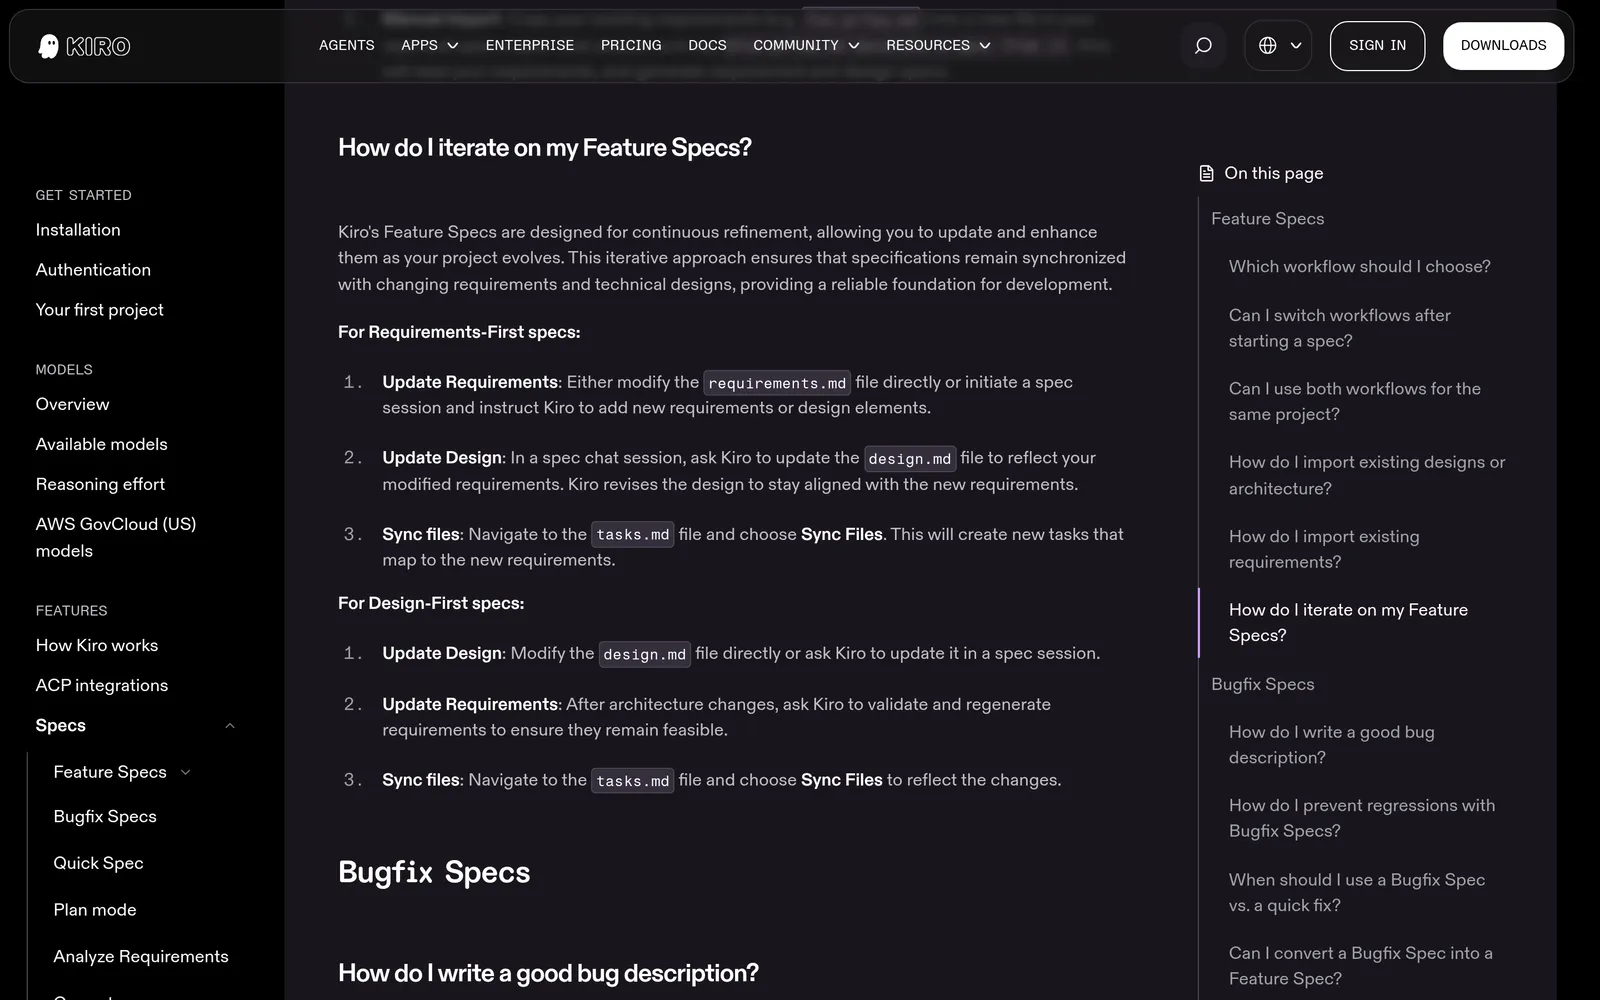Open Your first project sidebar link
Viewport: 1600px width, 1000px height.
coord(99,310)
